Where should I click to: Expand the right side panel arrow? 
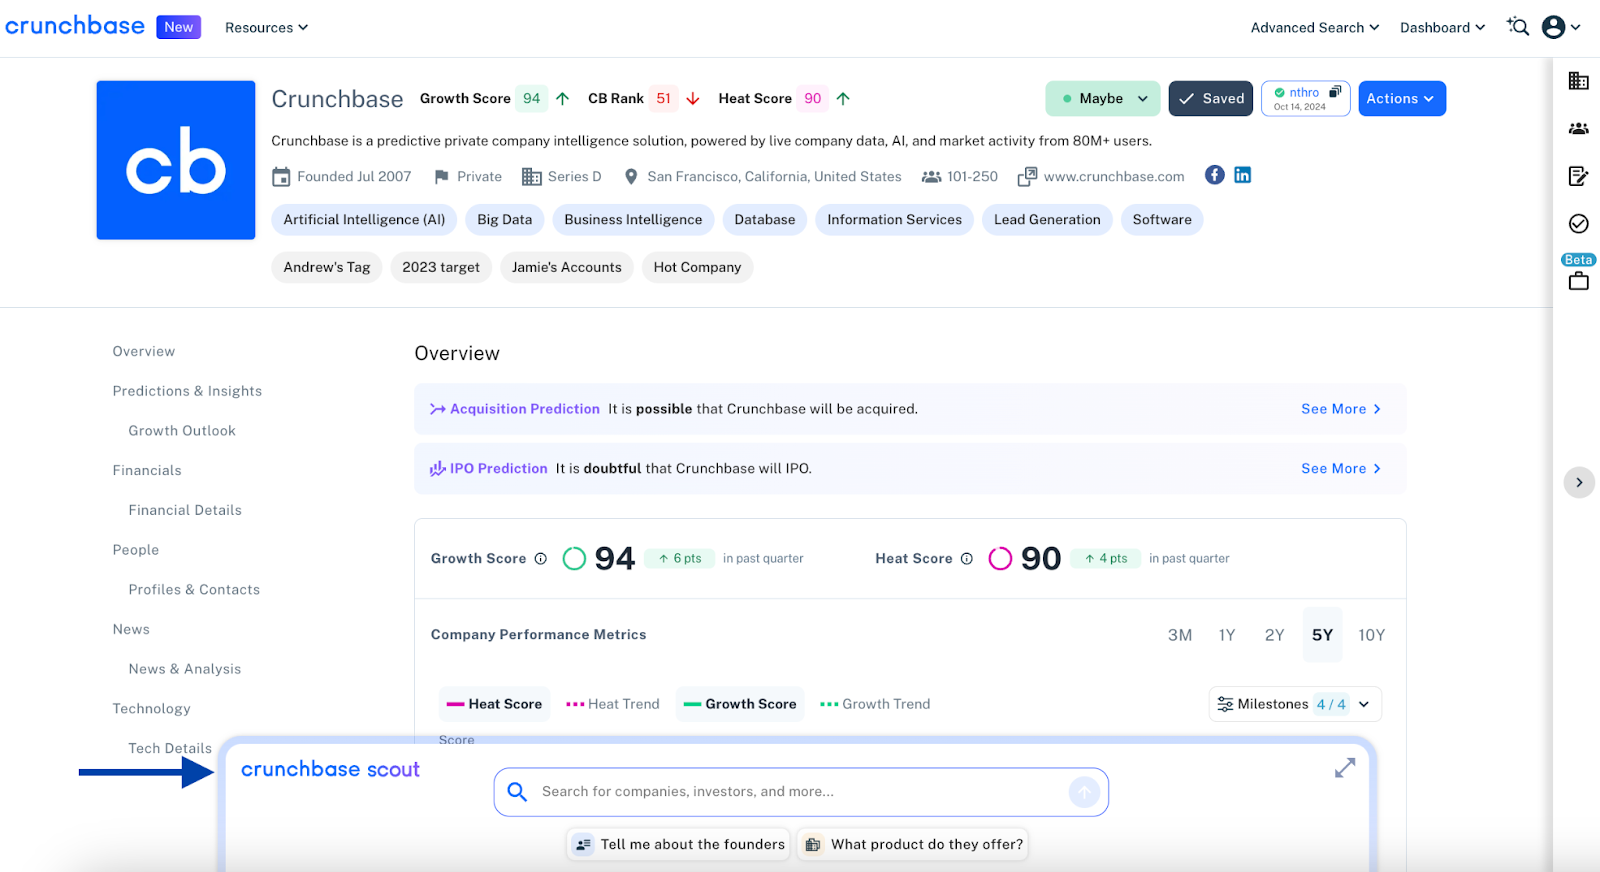[x=1579, y=482]
